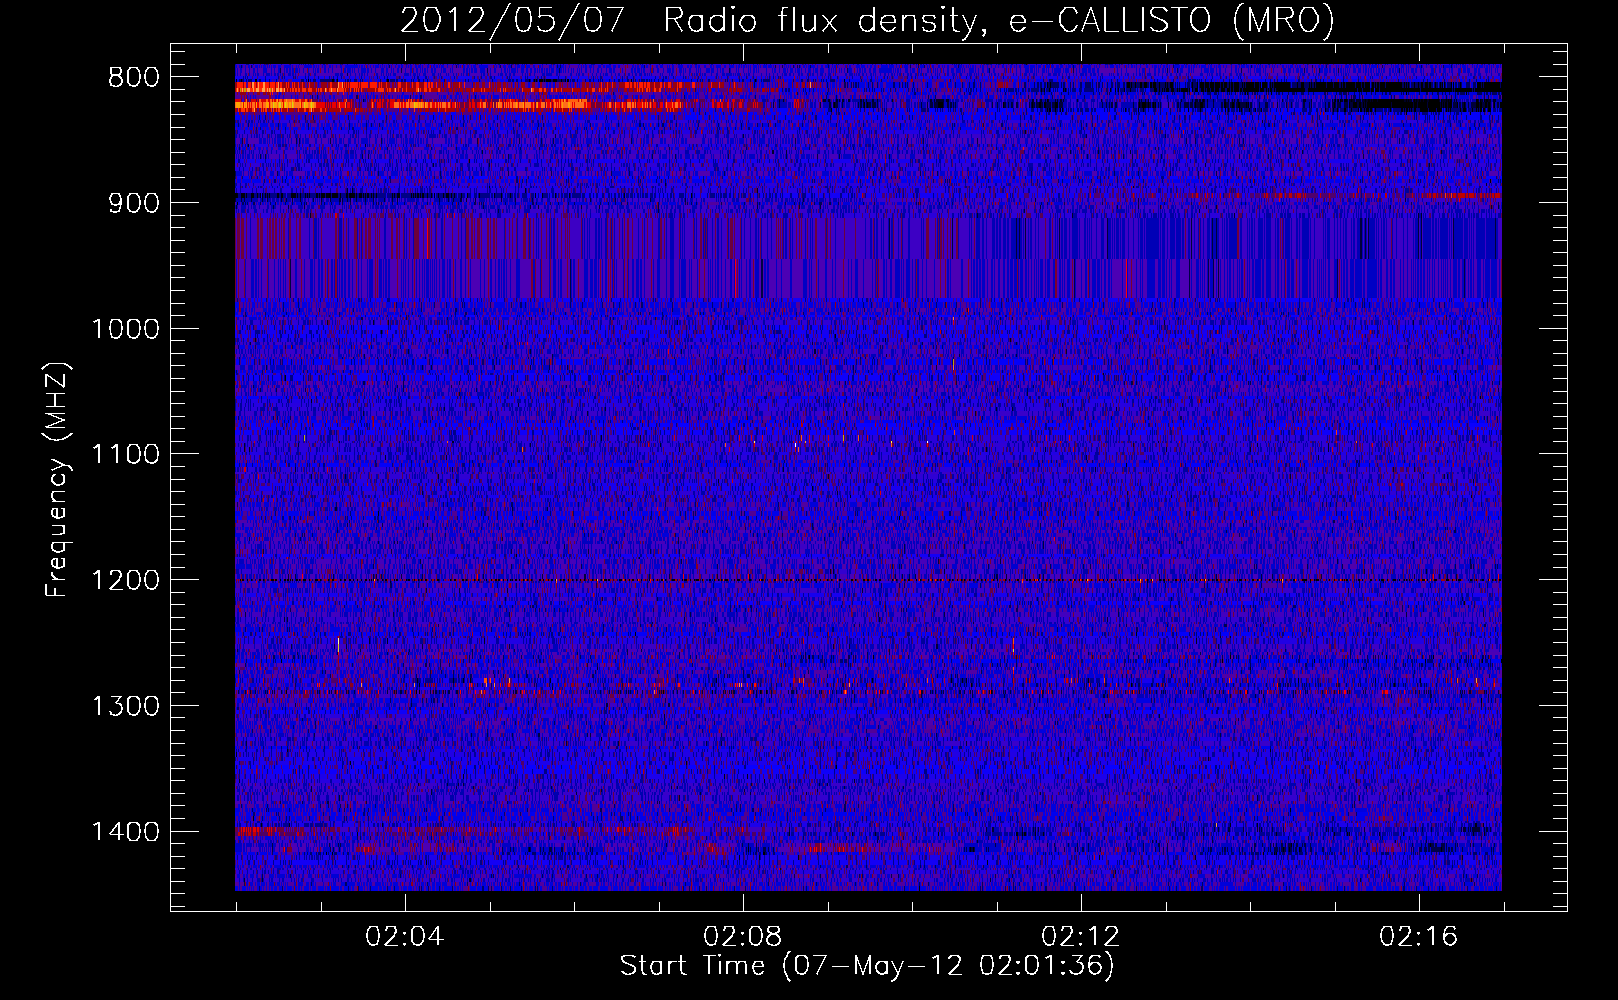
Task: Click the 02:16 time tick label
Action: [1419, 937]
